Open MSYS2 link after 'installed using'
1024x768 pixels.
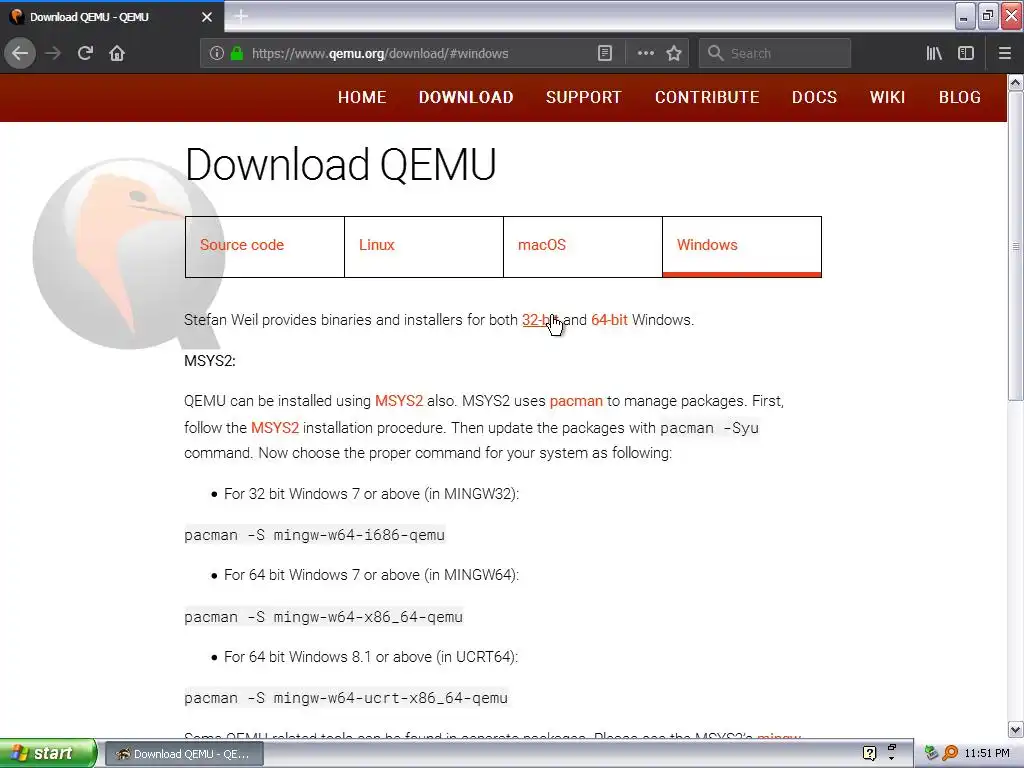(x=398, y=401)
